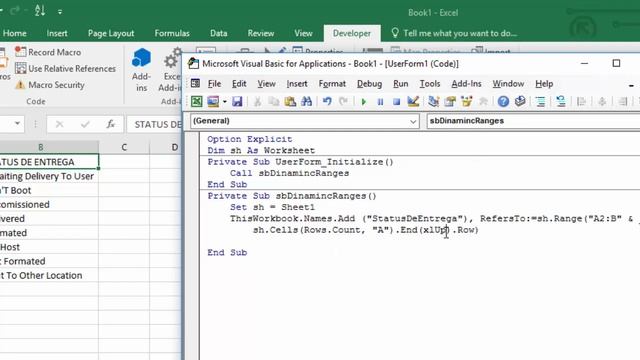Click the Reset stop icon
Image resolution: width=640 pixels, height=360 pixels.
[x=396, y=102]
